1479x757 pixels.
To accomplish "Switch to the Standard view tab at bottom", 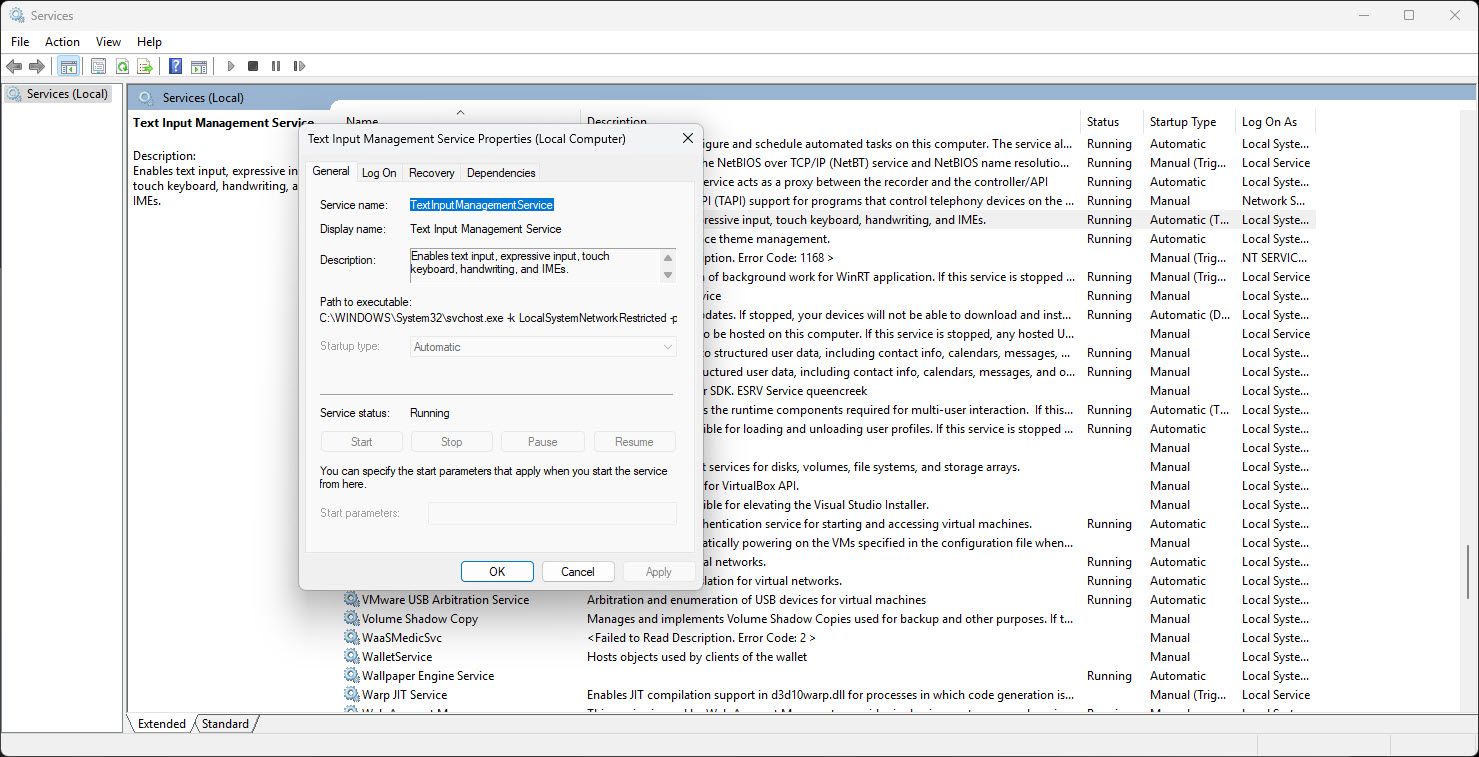I will (x=225, y=724).
